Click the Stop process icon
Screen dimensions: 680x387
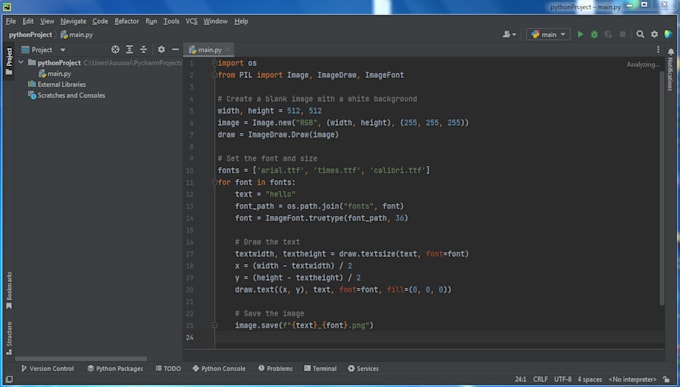(x=622, y=34)
